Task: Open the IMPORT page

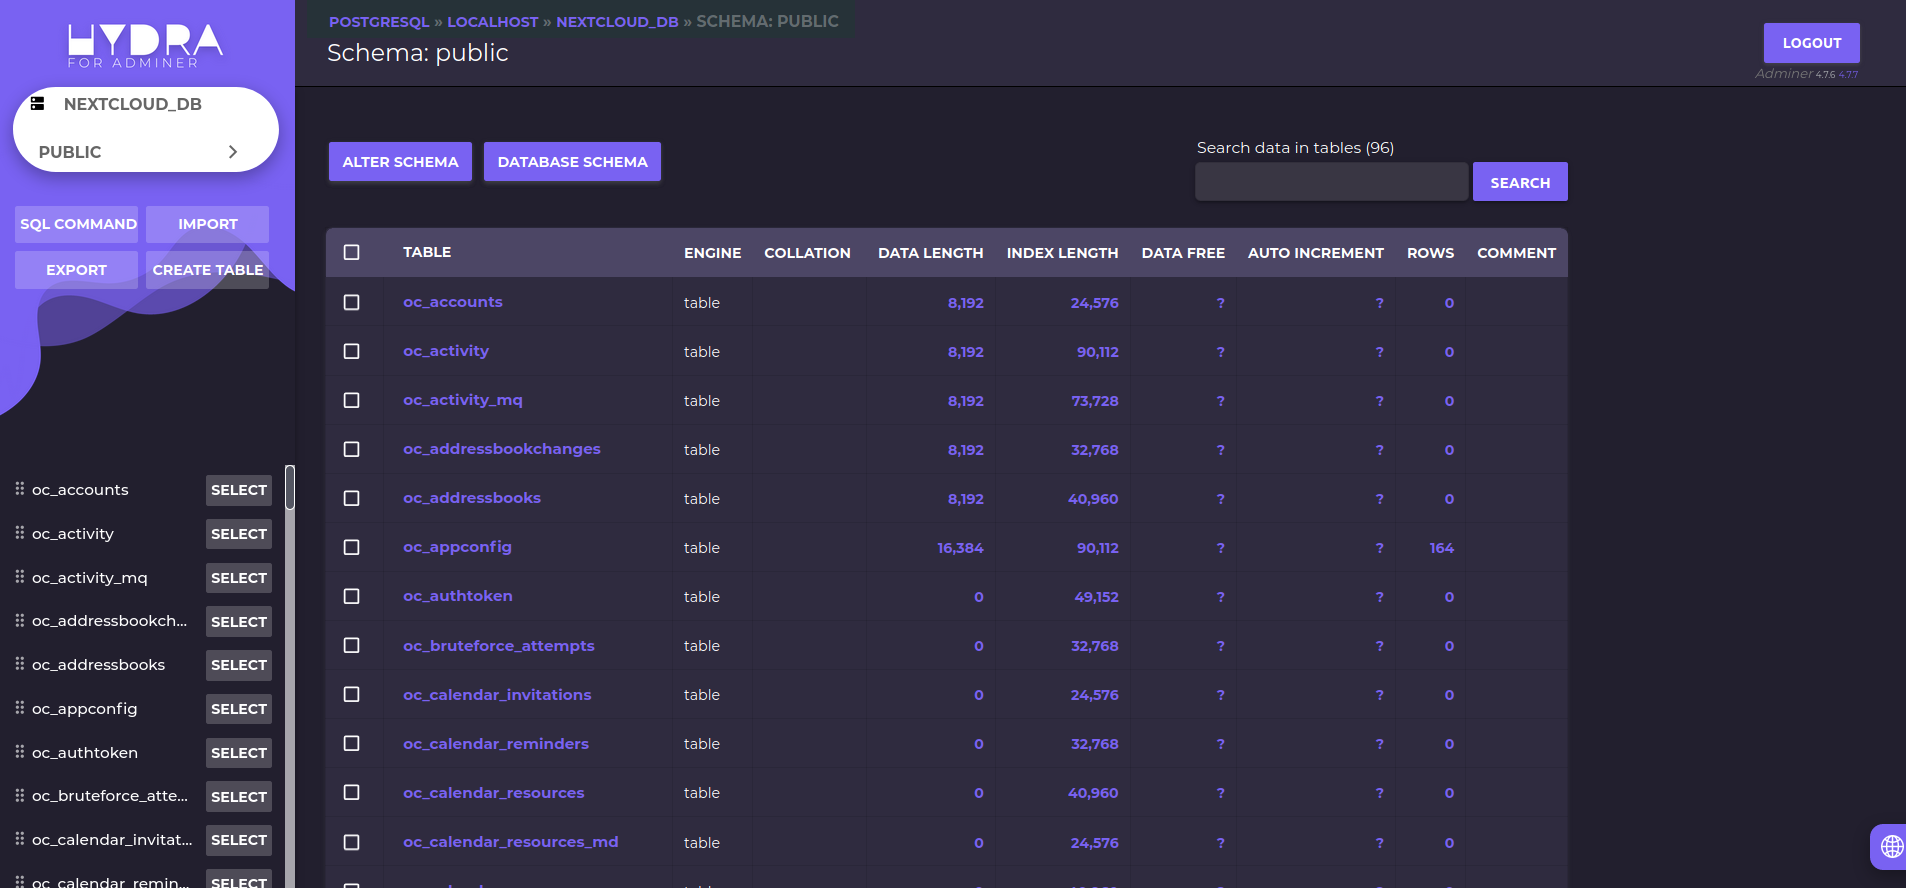Action: click(208, 224)
